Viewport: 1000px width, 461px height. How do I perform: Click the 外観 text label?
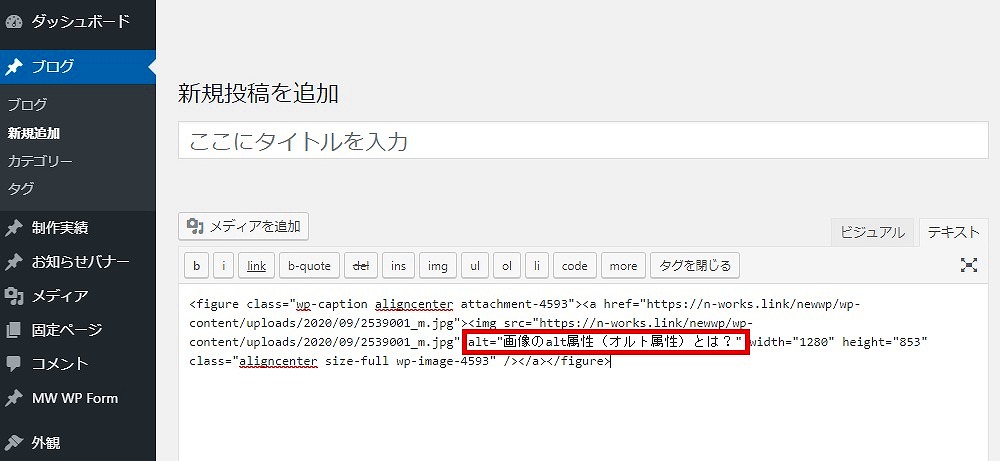[x=46, y=442]
